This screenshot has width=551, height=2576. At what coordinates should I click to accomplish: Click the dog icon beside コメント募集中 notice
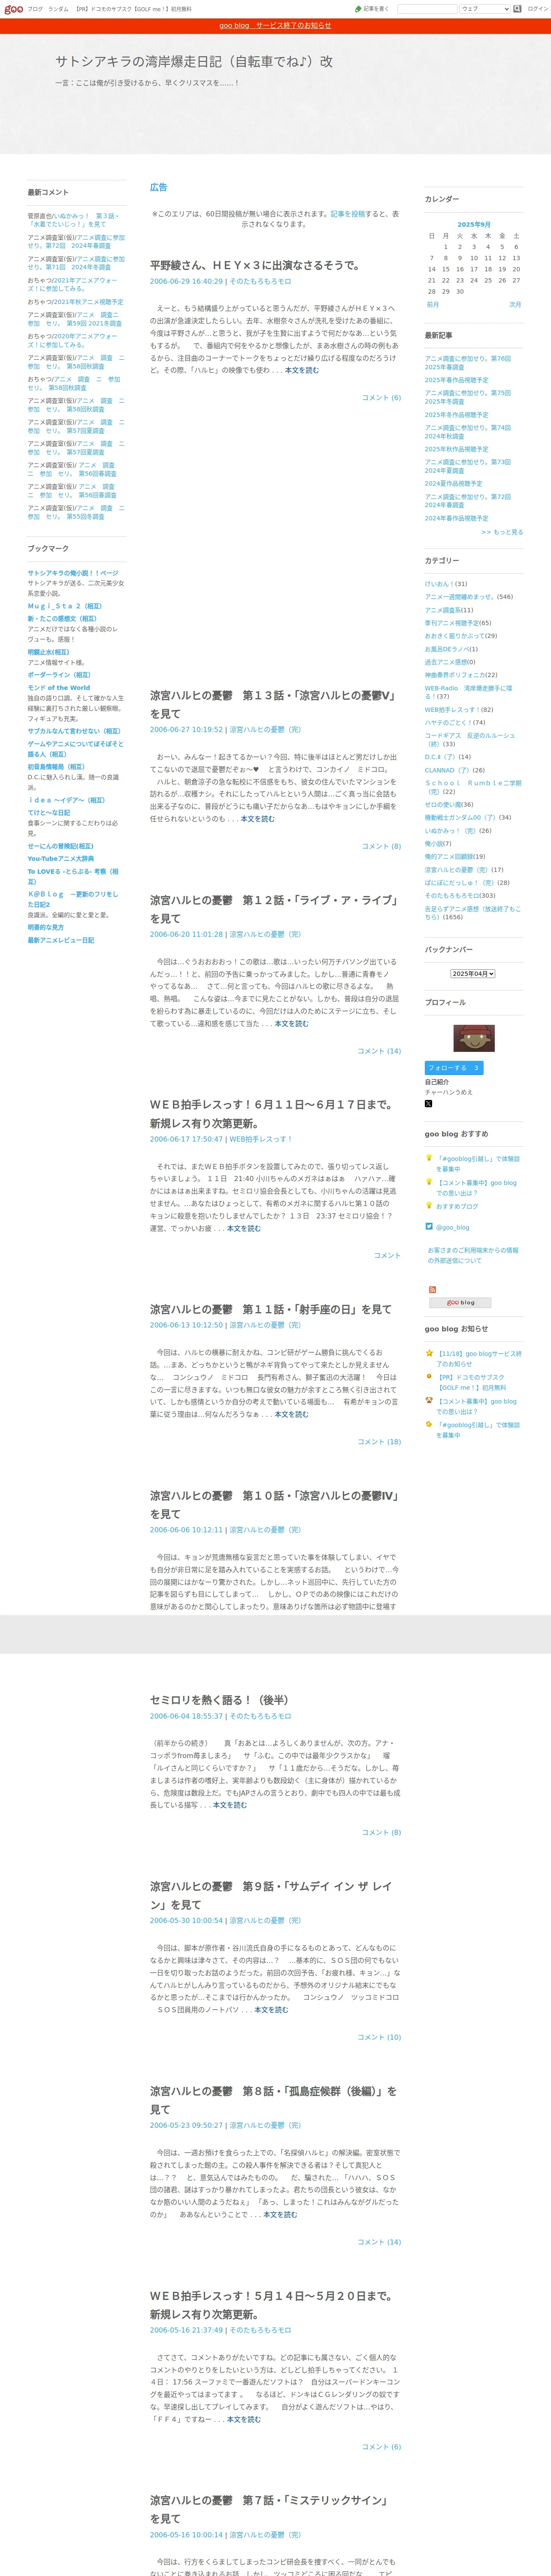pyautogui.click(x=429, y=1400)
